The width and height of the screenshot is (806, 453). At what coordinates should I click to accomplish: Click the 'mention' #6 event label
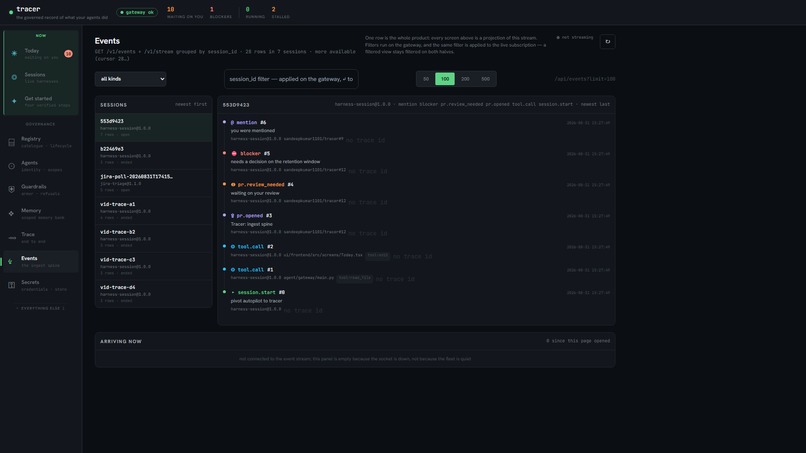247,123
